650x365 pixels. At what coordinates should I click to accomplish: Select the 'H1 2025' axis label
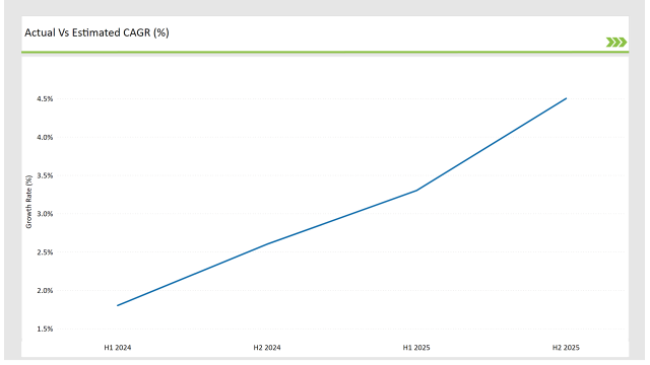coord(416,348)
